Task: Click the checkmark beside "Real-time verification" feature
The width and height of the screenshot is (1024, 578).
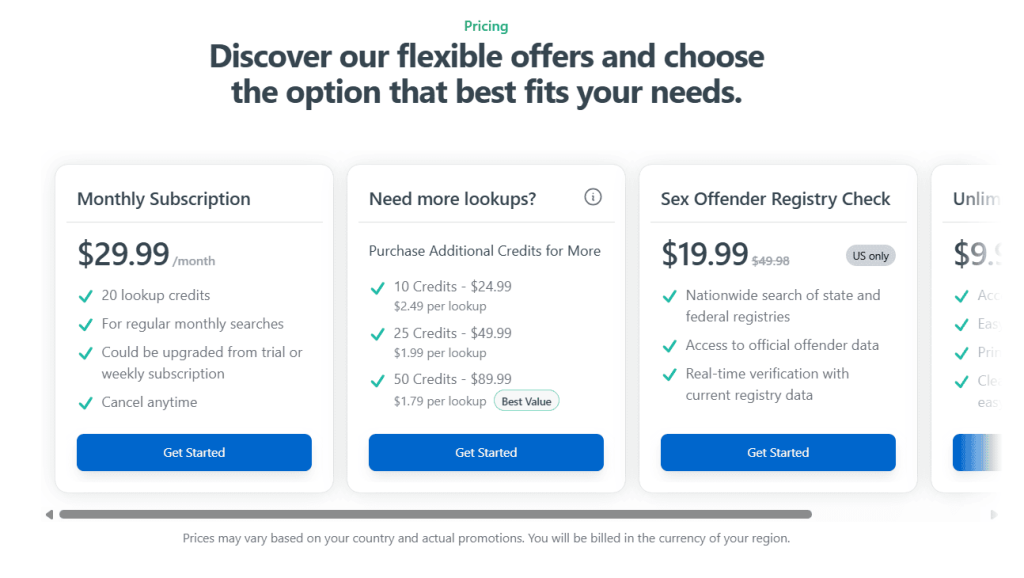Action: point(669,374)
